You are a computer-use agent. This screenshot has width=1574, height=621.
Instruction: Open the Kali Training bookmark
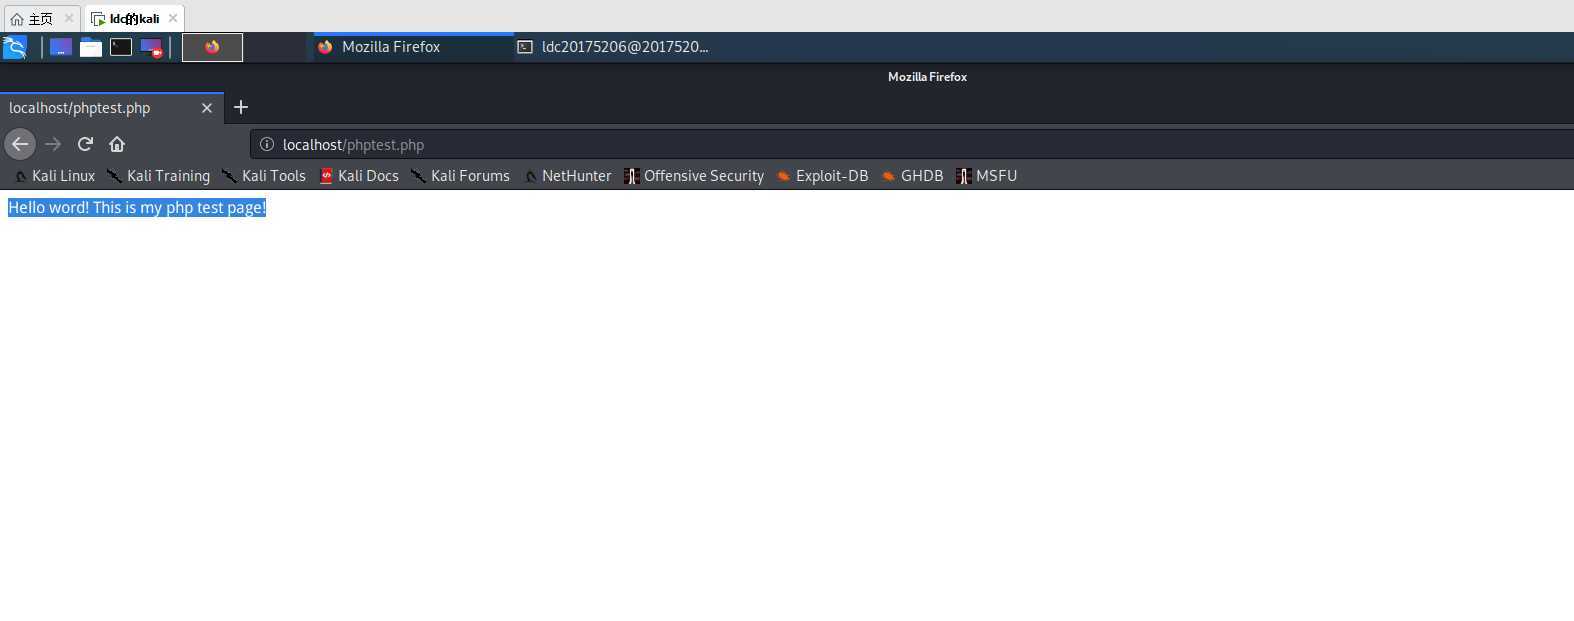click(x=159, y=176)
